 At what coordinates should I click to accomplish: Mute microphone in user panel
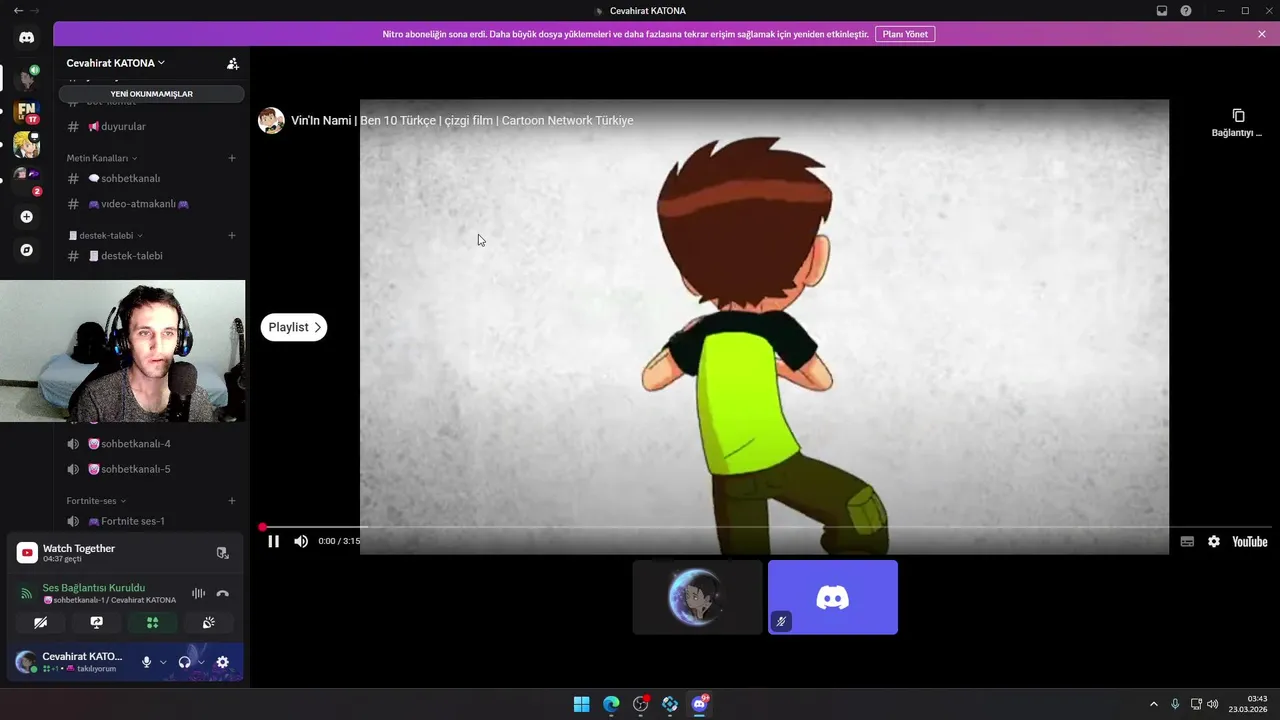tap(146, 662)
